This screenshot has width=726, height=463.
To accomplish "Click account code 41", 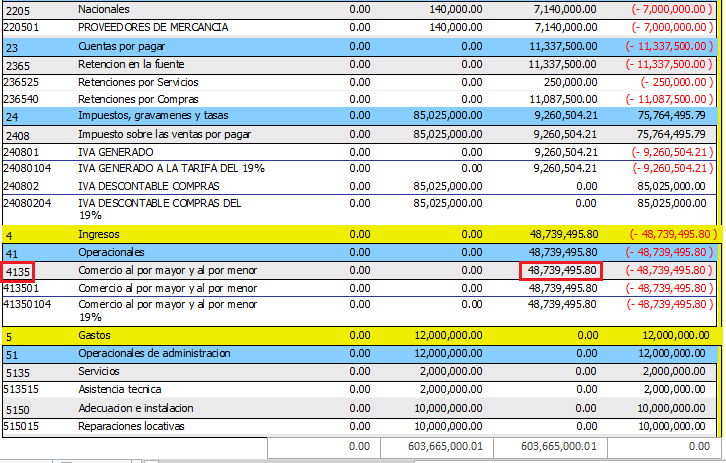I will pos(12,254).
